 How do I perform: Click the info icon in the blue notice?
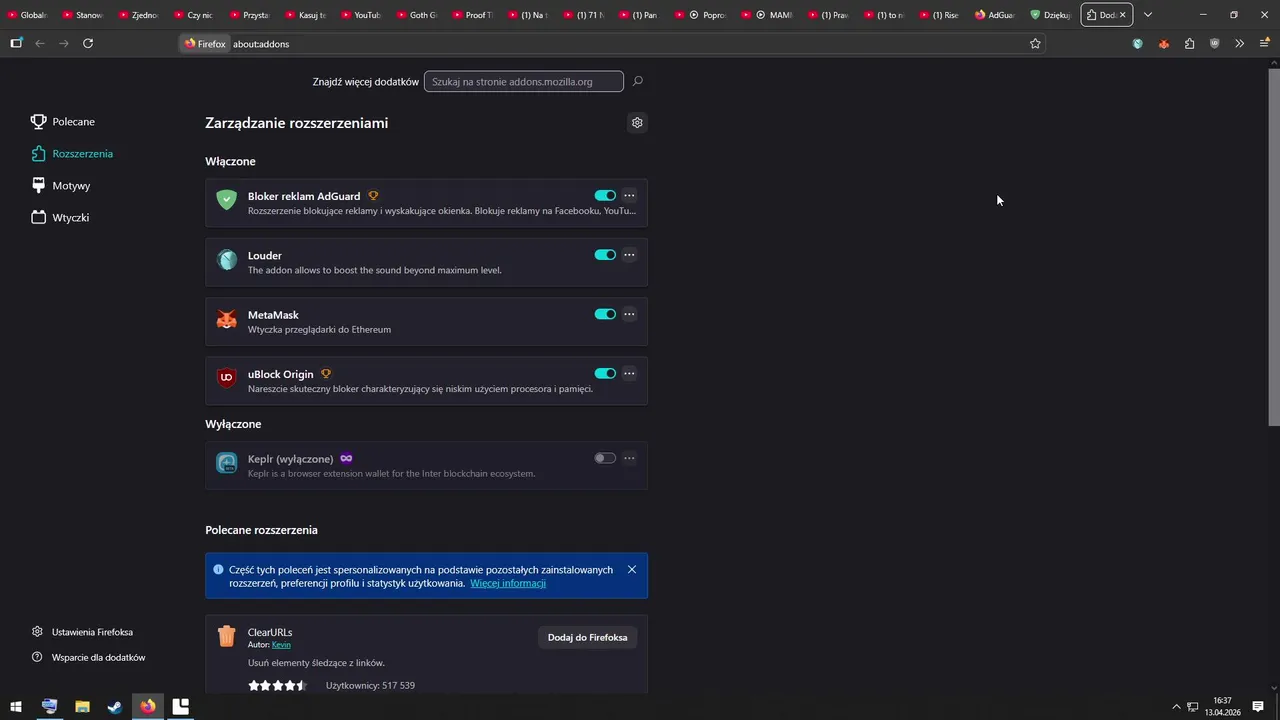(218, 570)
